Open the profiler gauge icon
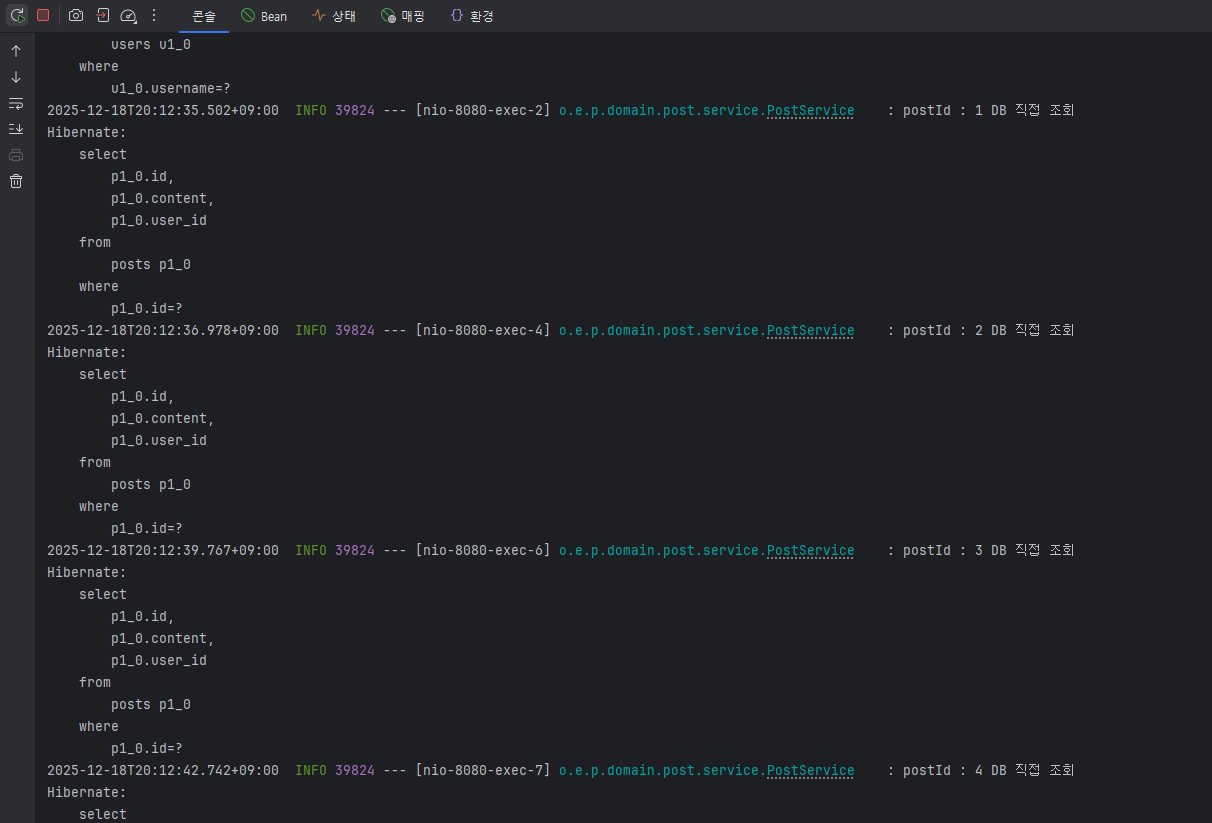The image size is (1212, 823). pos(128,16)
